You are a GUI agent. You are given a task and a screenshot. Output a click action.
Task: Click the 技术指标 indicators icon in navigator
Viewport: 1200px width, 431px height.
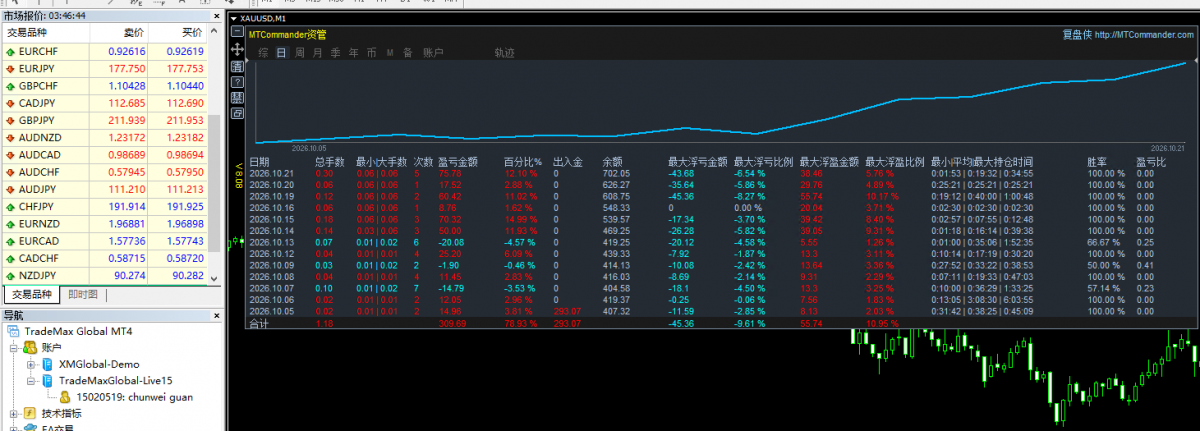click(30, 413)
